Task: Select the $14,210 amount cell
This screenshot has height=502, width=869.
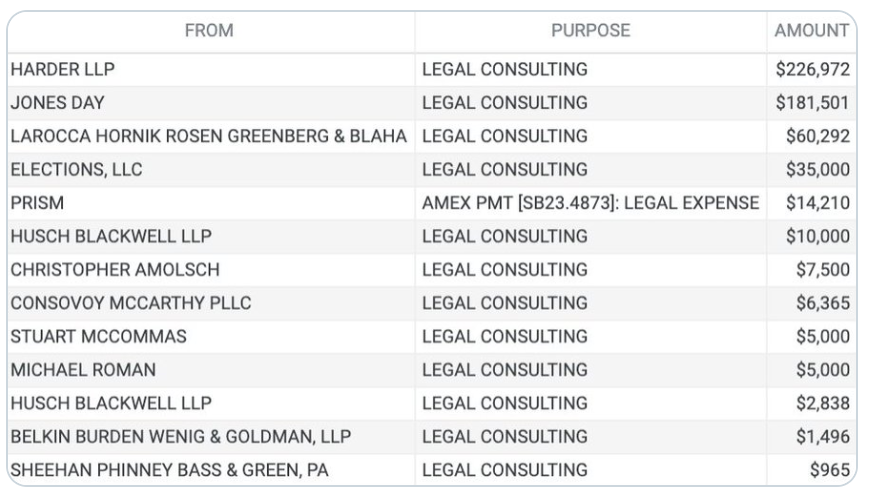Action: click(x=817, y=203)
